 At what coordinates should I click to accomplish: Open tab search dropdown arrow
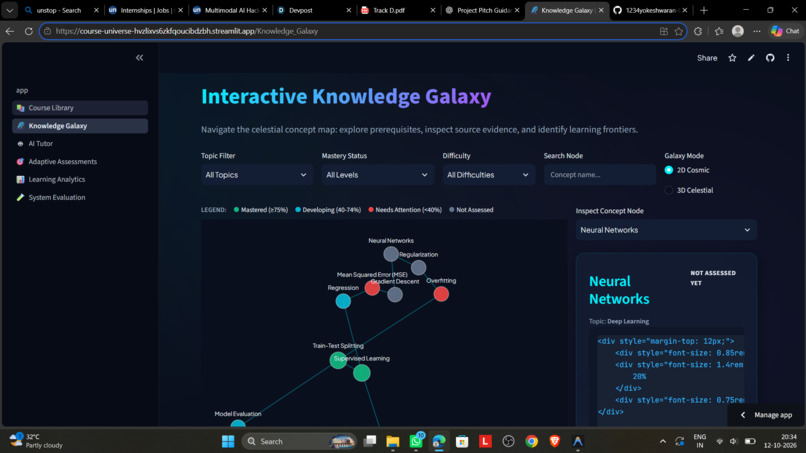(10, 10)
